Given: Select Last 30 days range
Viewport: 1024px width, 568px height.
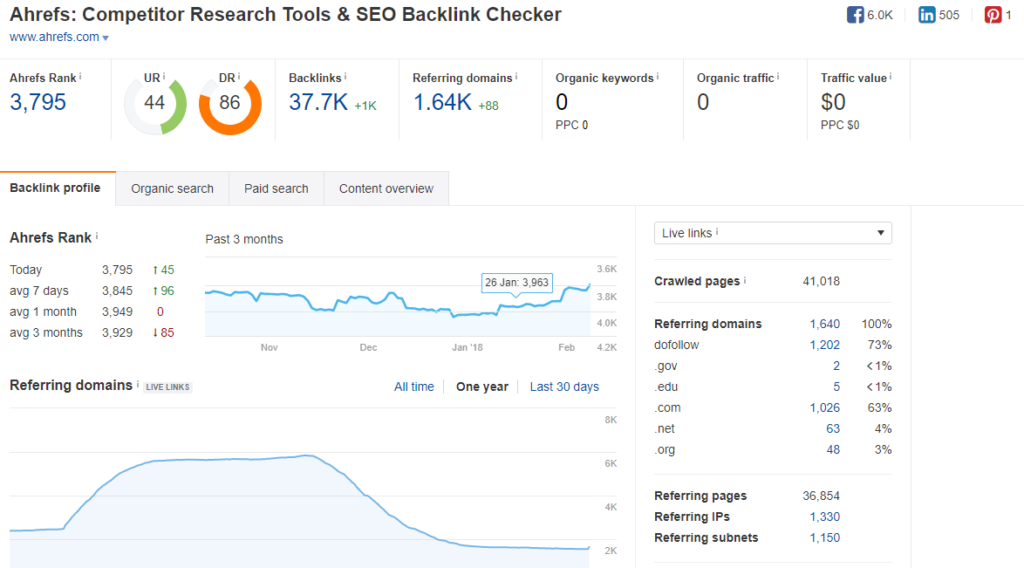Looking at the screenshot, I should point(564,387).
